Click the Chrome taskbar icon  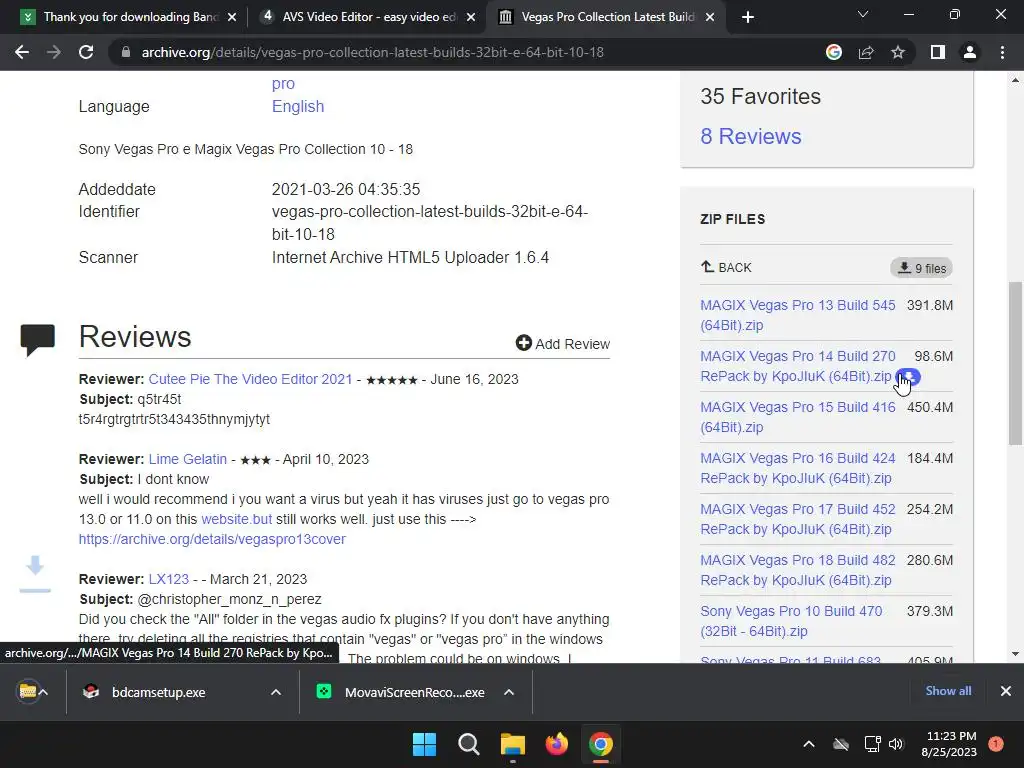(x=601, y=744)
